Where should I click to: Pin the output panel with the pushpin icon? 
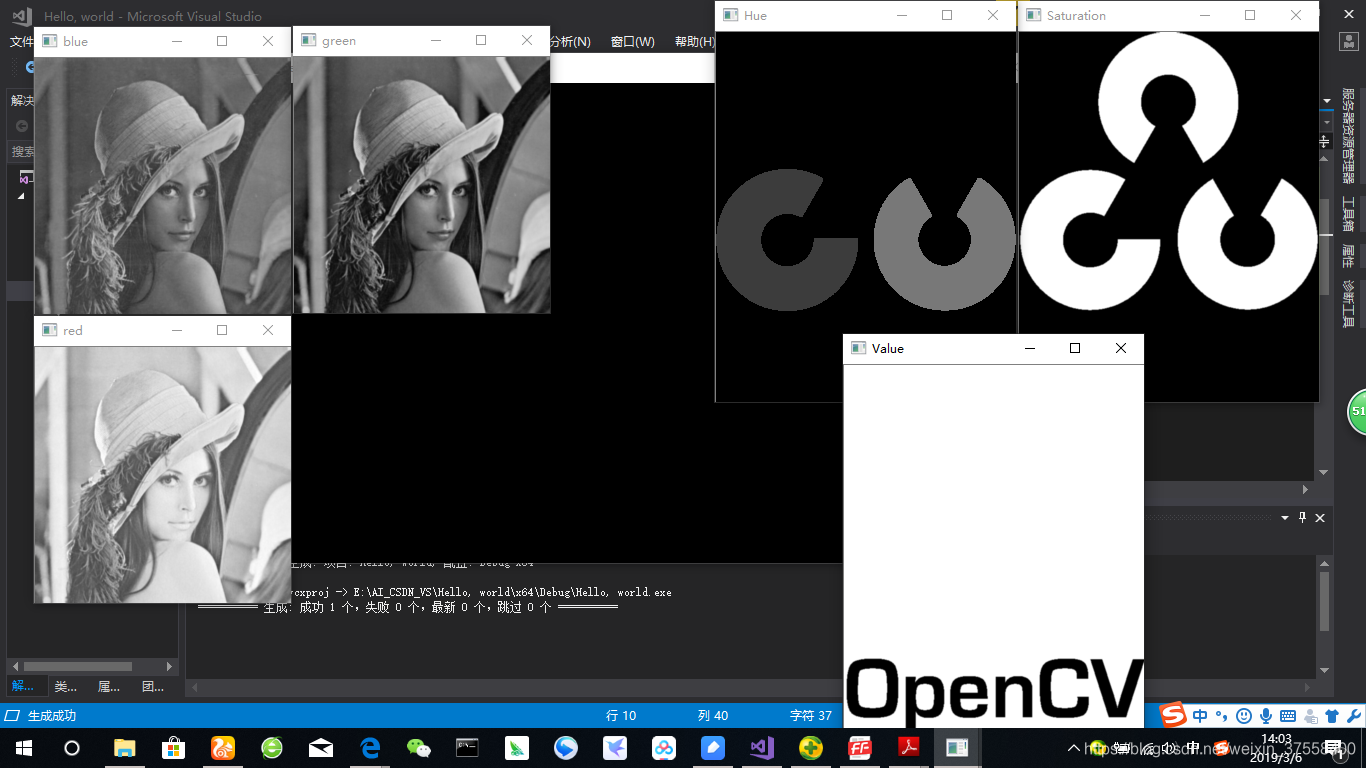[x=1302, y=518]
